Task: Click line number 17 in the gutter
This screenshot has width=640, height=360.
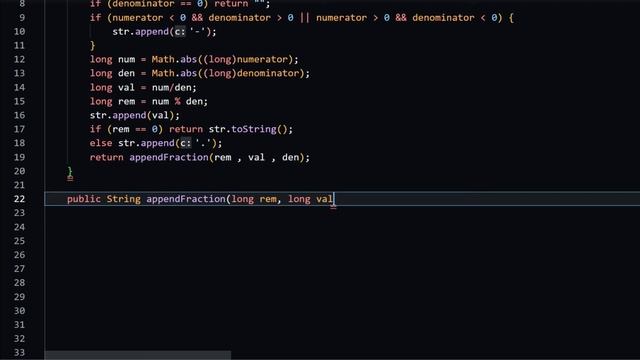Action: (19, 129)
